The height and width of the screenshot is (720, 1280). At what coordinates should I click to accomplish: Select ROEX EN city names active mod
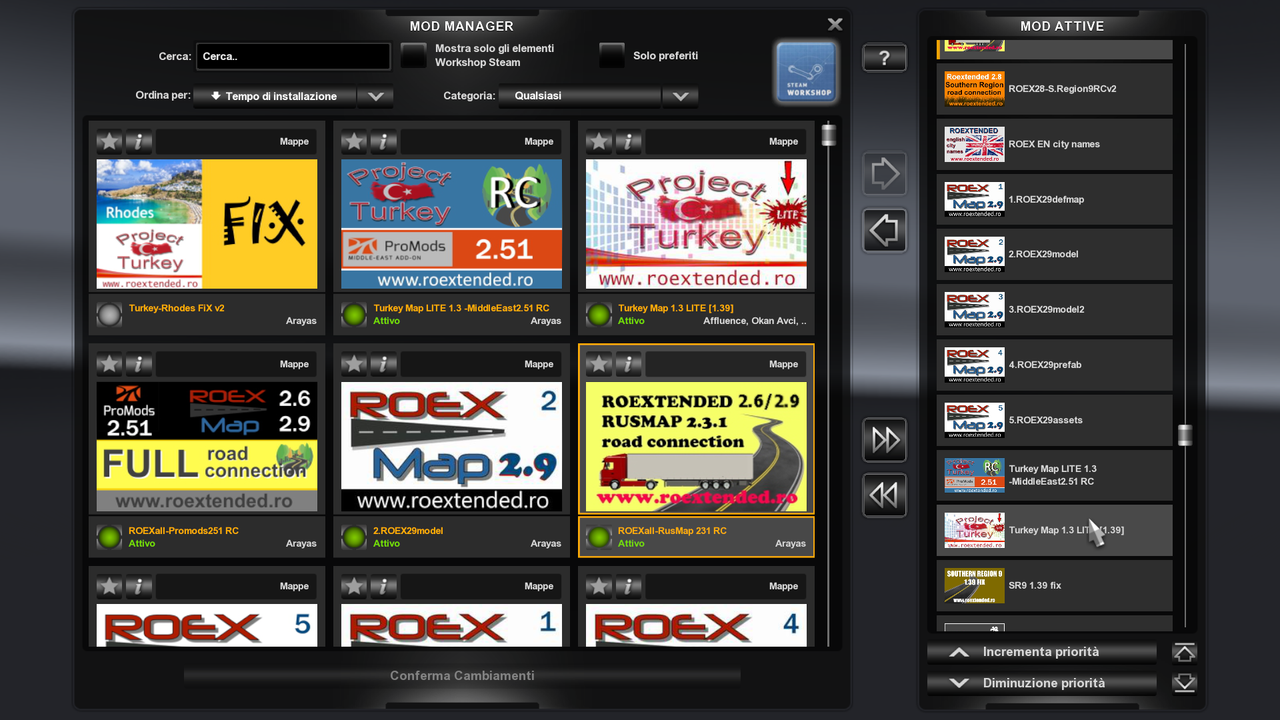(1054, 144)
